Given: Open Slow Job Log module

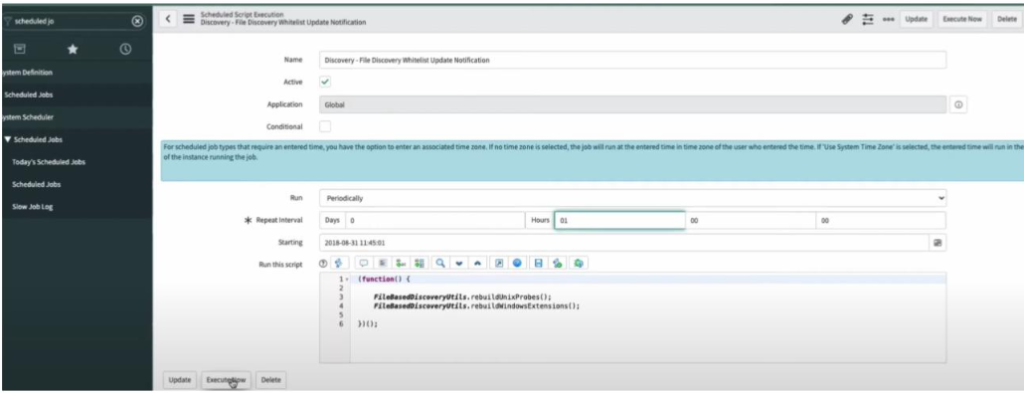Looking at the screenshot, I should click(32, 207).
